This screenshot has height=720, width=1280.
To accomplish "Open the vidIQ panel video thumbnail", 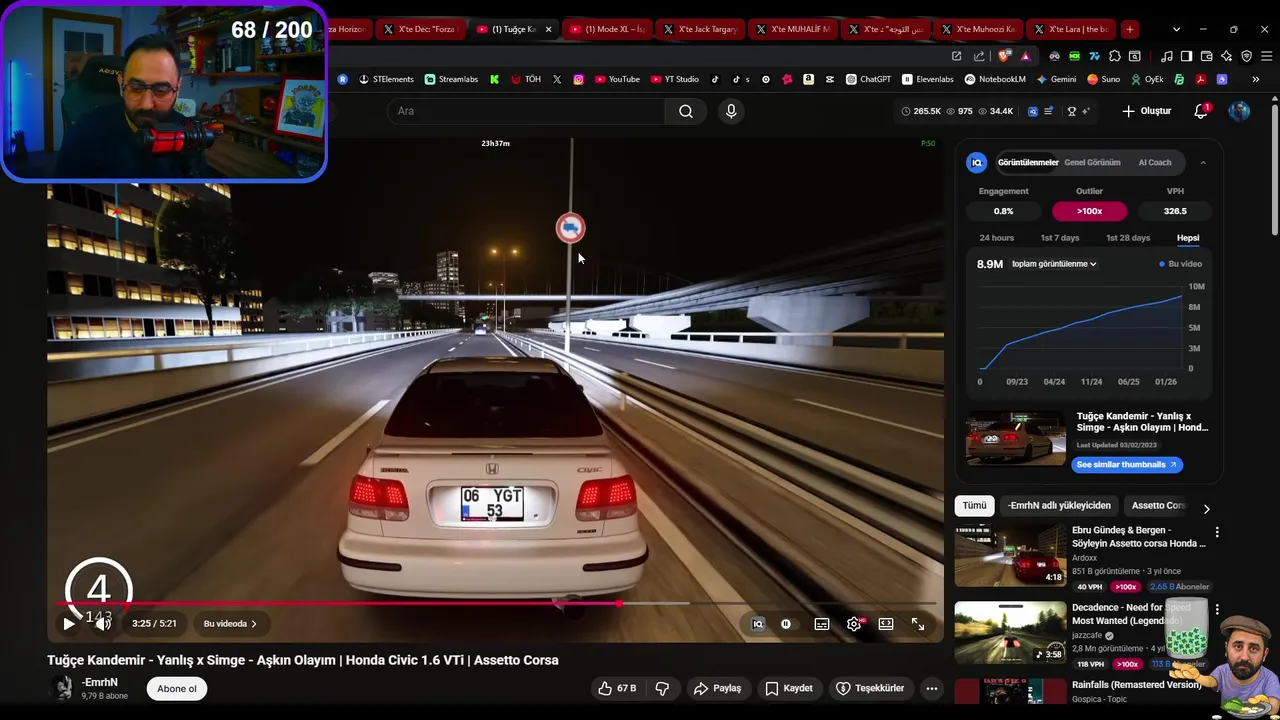I will tap(1015, 437).
